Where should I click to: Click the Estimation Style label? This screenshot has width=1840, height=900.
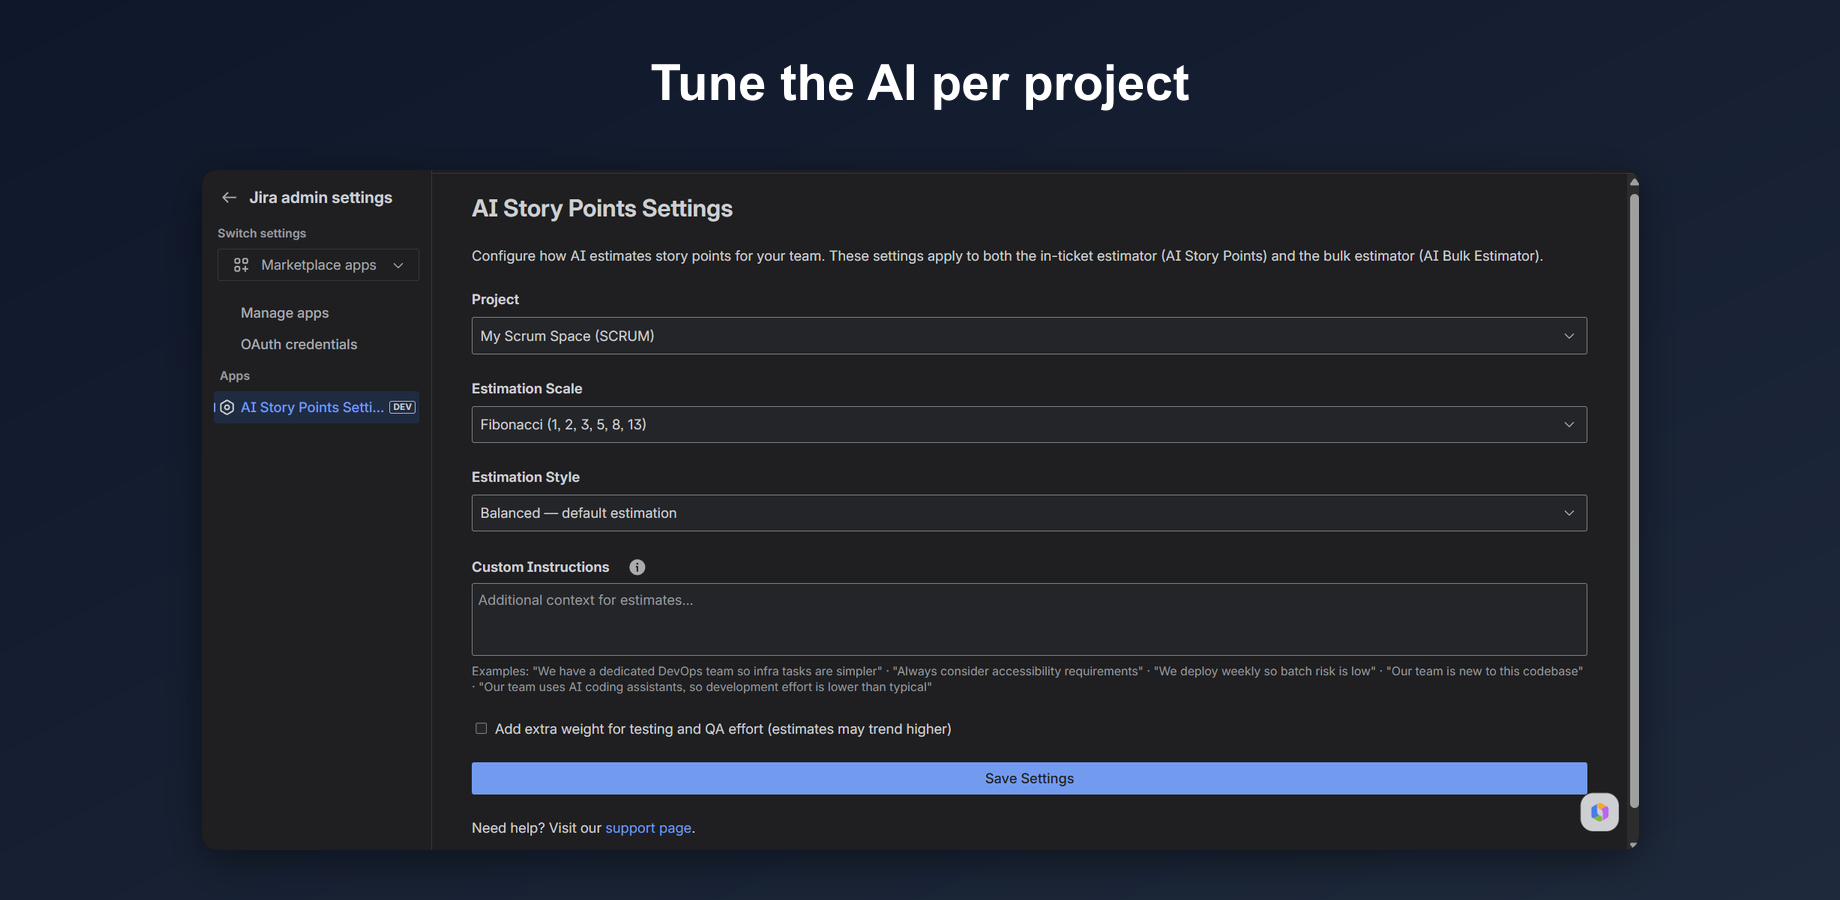[x=526, y=477]
